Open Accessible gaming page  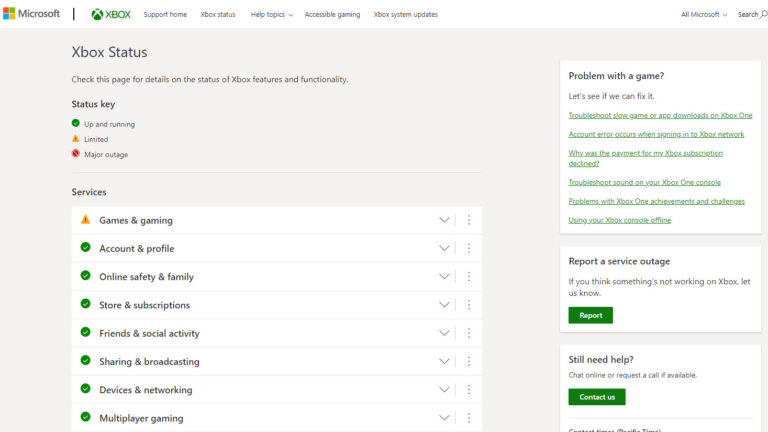(332, 15)
